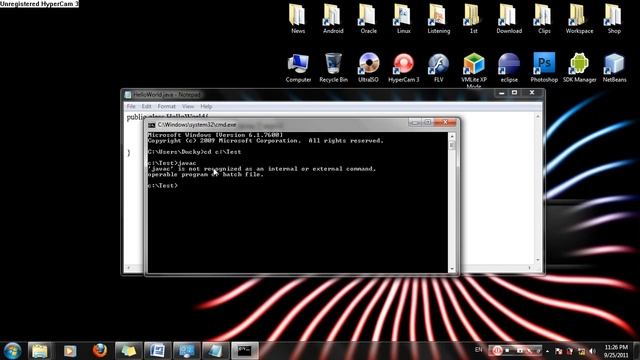Click the cmd.exe title bar system icon
This screenshot has height=360, width=640.
point(151,125)
